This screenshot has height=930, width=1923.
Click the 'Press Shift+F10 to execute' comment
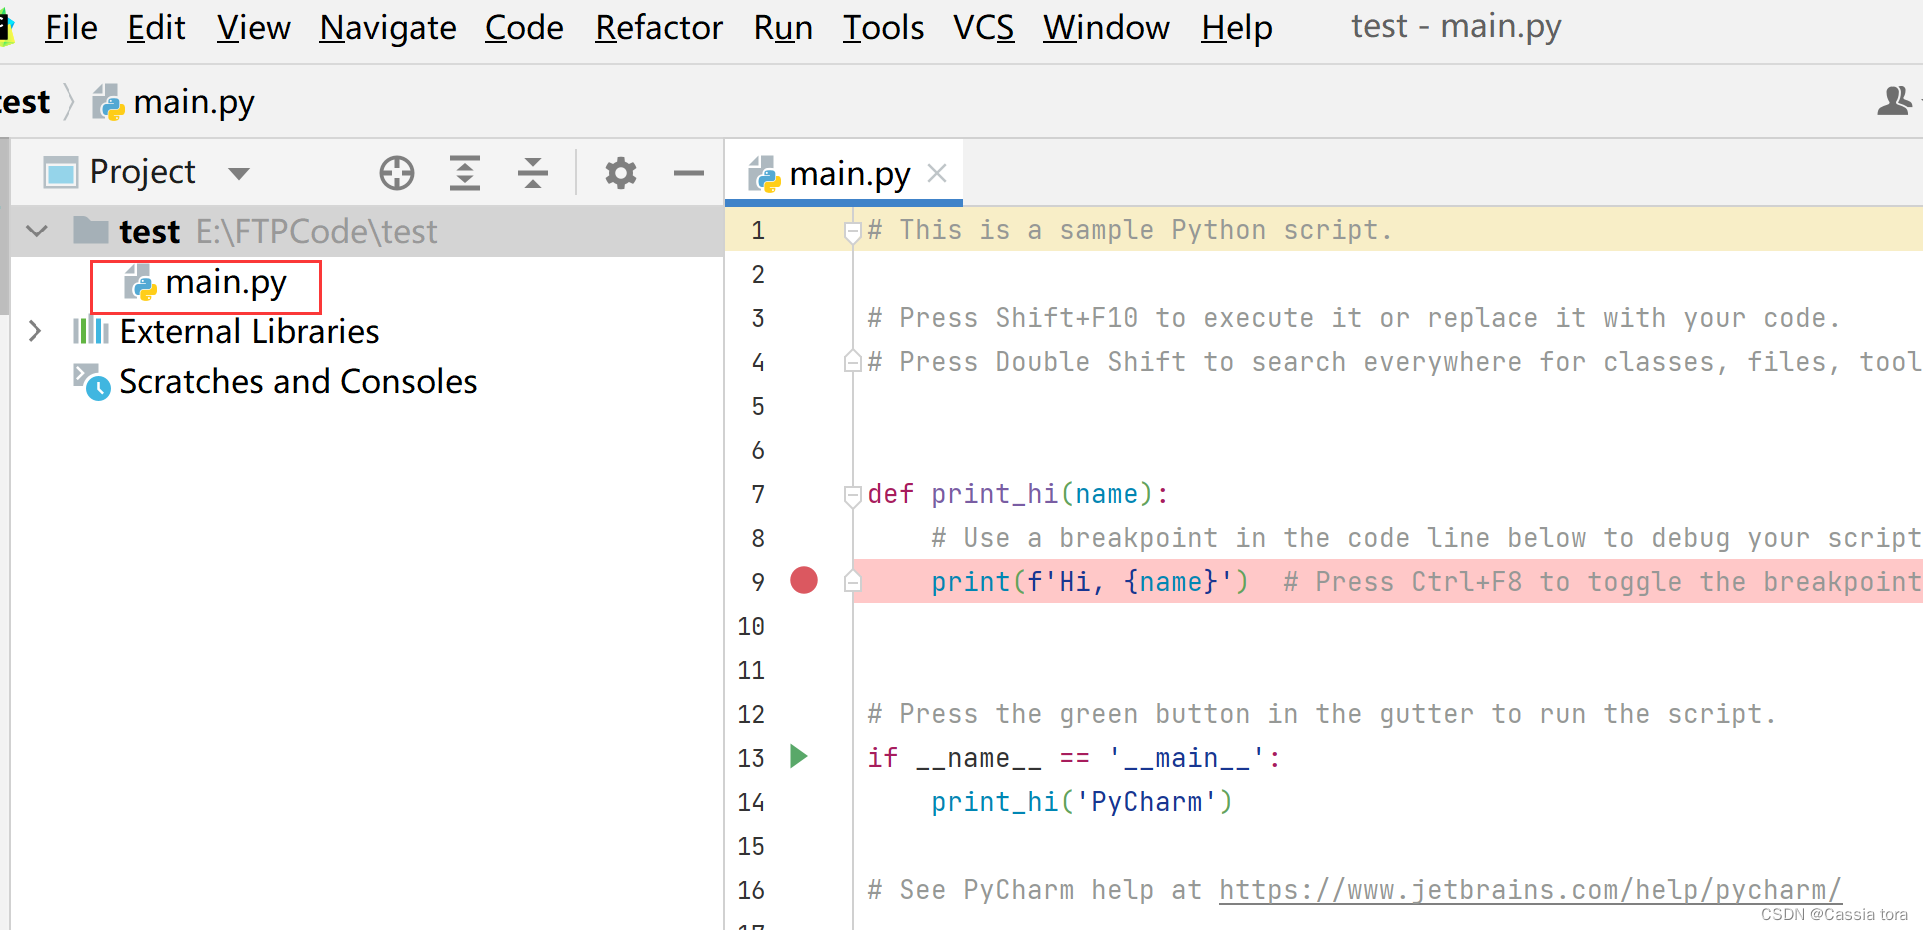click(x=1354, y=318)
